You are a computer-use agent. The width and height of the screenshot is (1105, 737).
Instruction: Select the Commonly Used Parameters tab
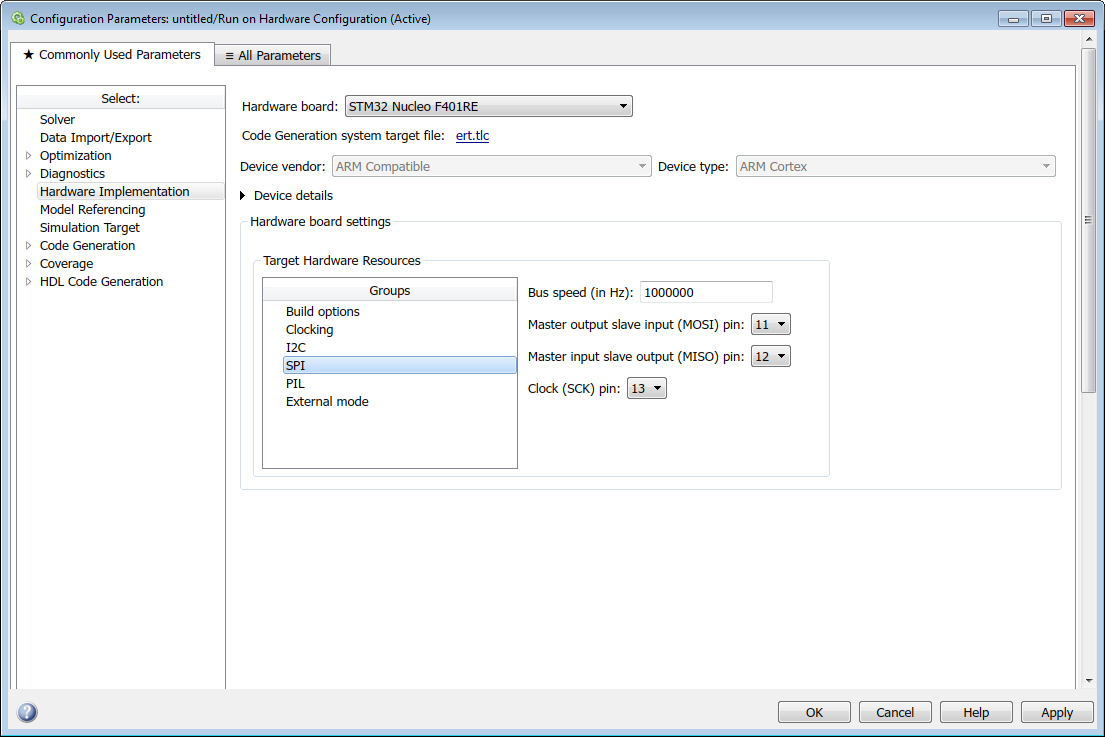[x=112, y=55]
